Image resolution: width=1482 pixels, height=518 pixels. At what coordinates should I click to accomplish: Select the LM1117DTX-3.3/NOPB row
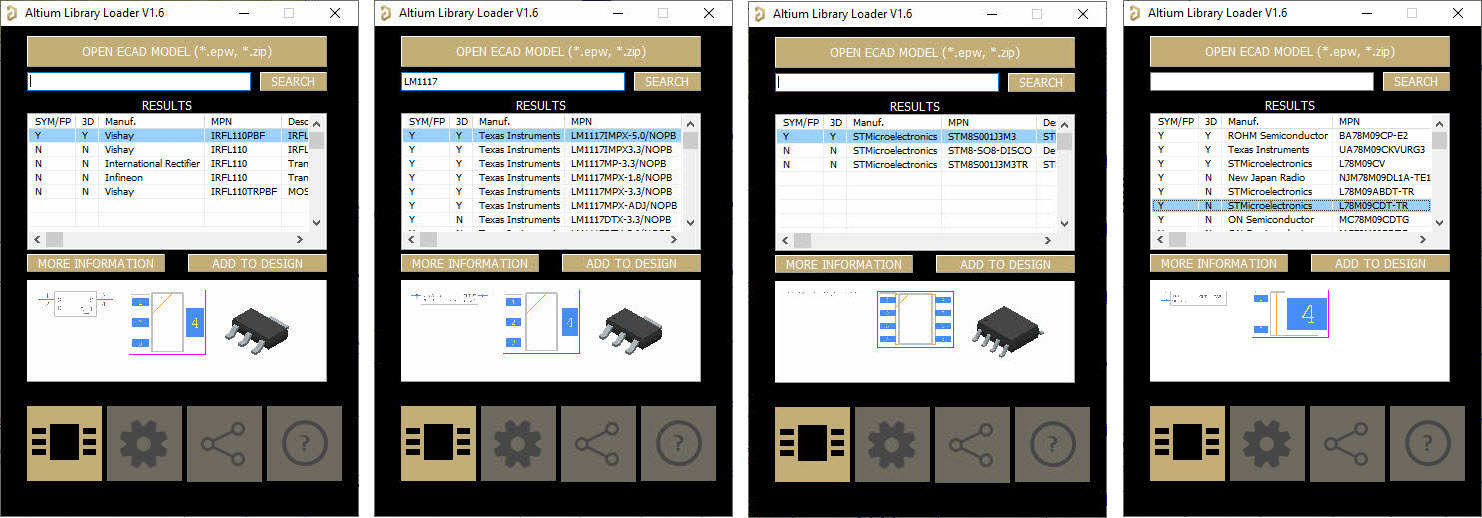[543, 219]
